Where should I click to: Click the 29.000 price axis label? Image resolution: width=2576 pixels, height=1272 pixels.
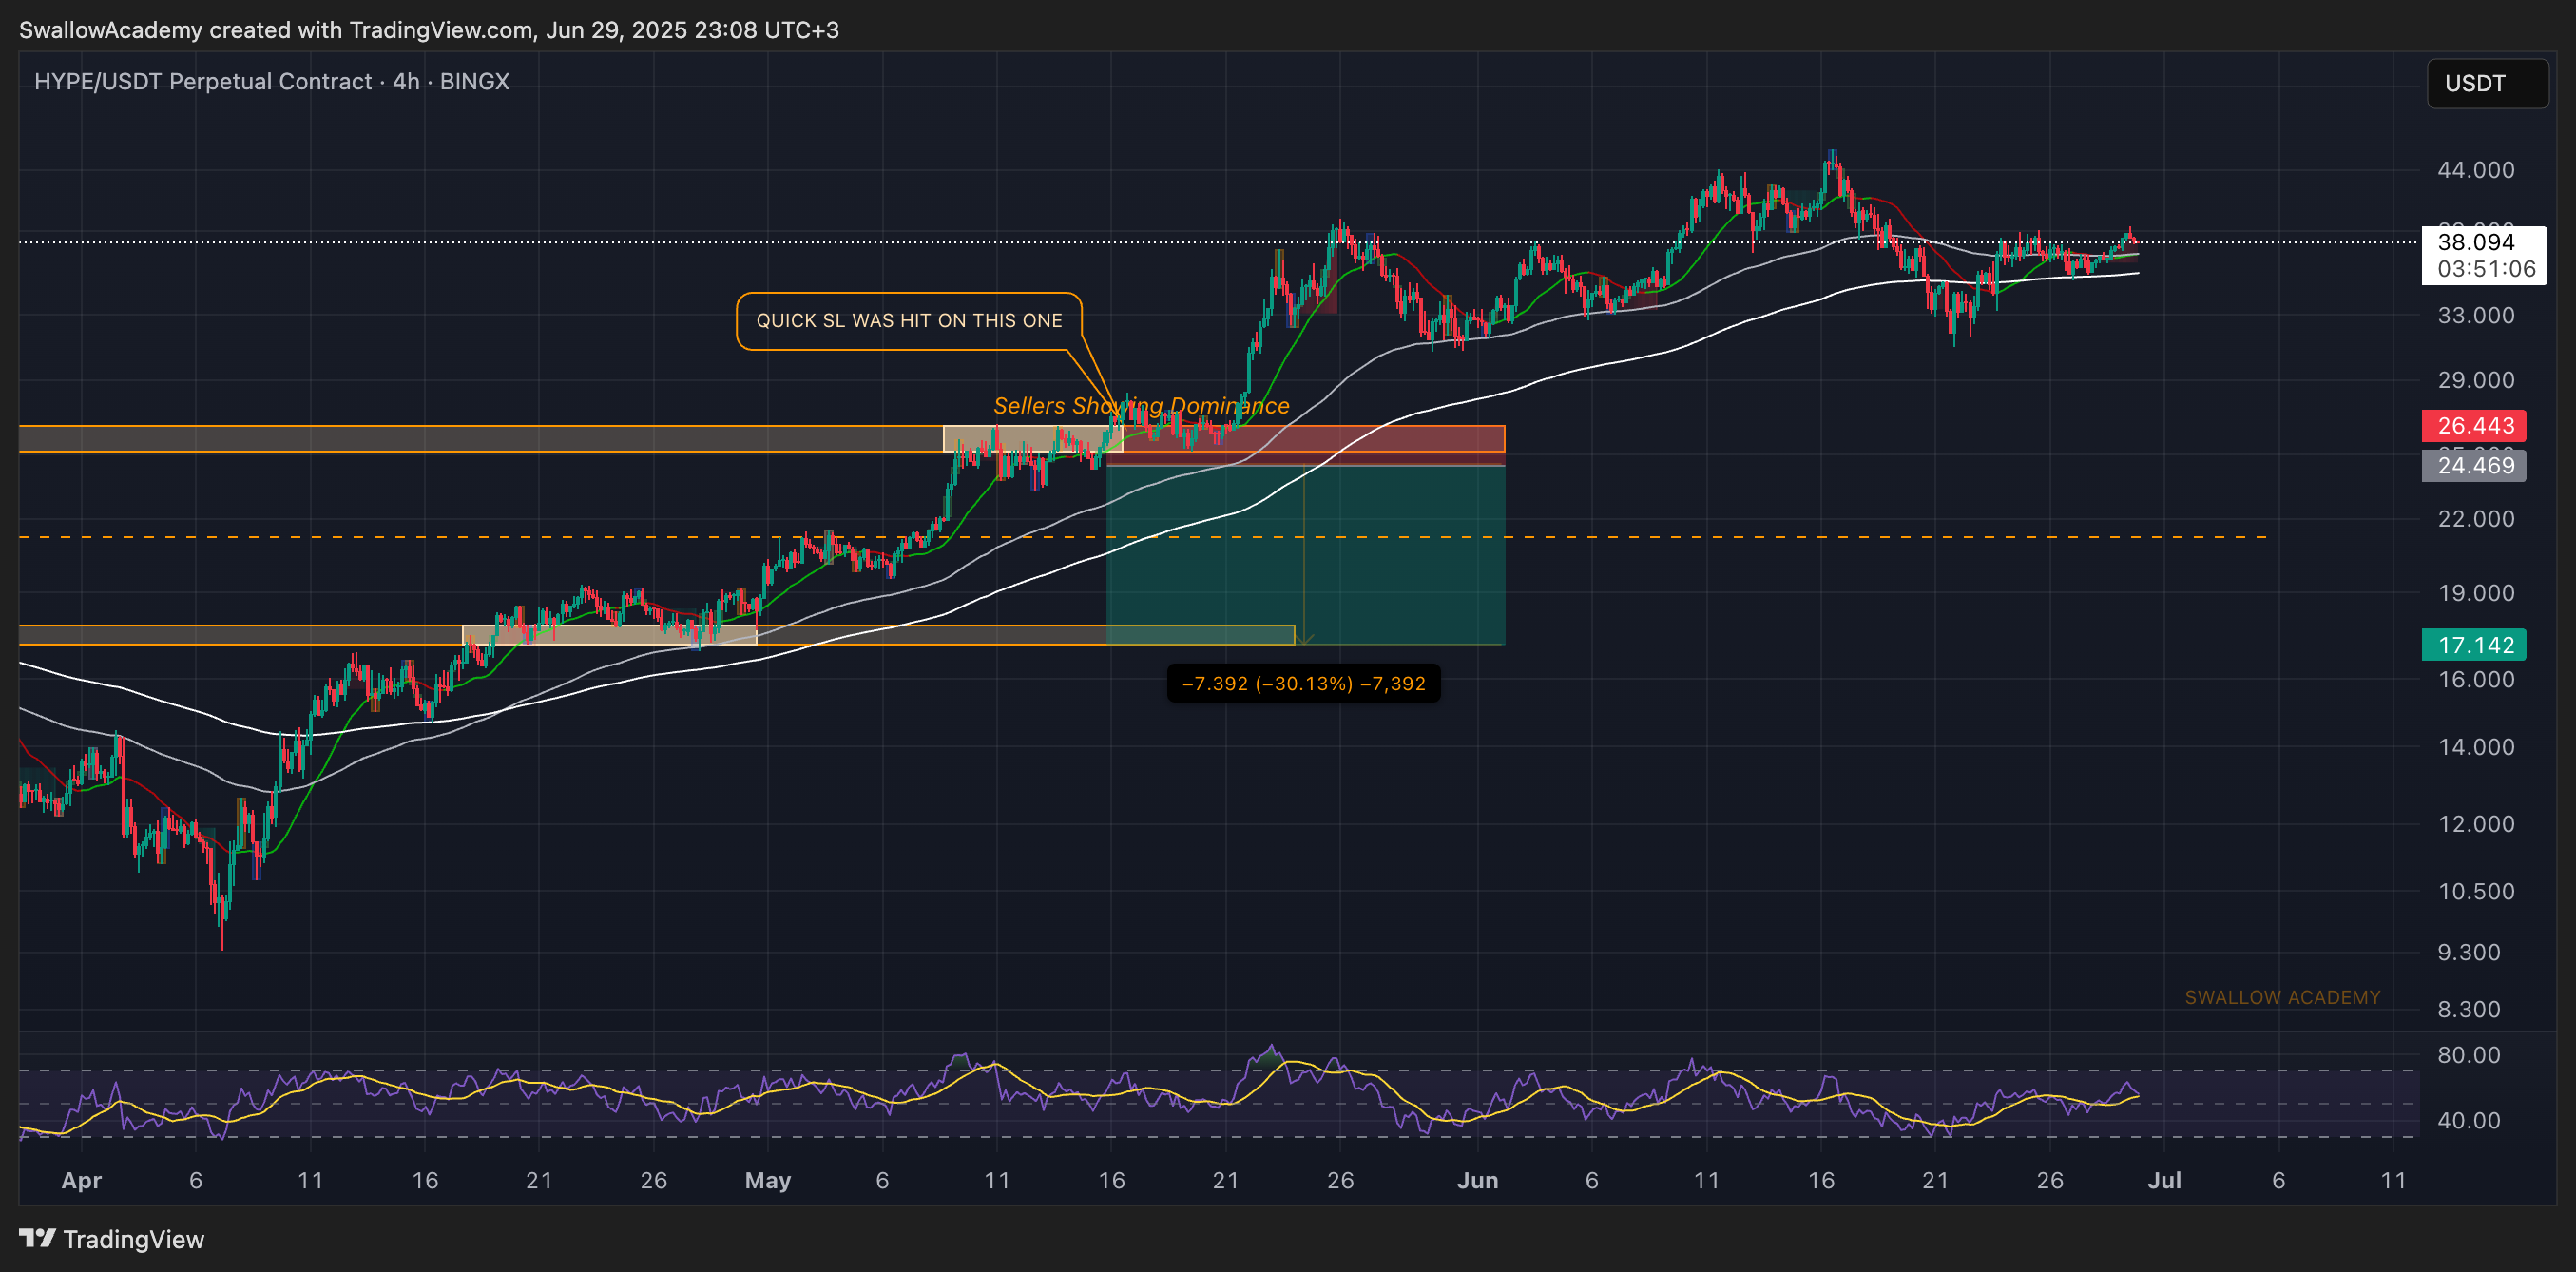point(2475,380)
